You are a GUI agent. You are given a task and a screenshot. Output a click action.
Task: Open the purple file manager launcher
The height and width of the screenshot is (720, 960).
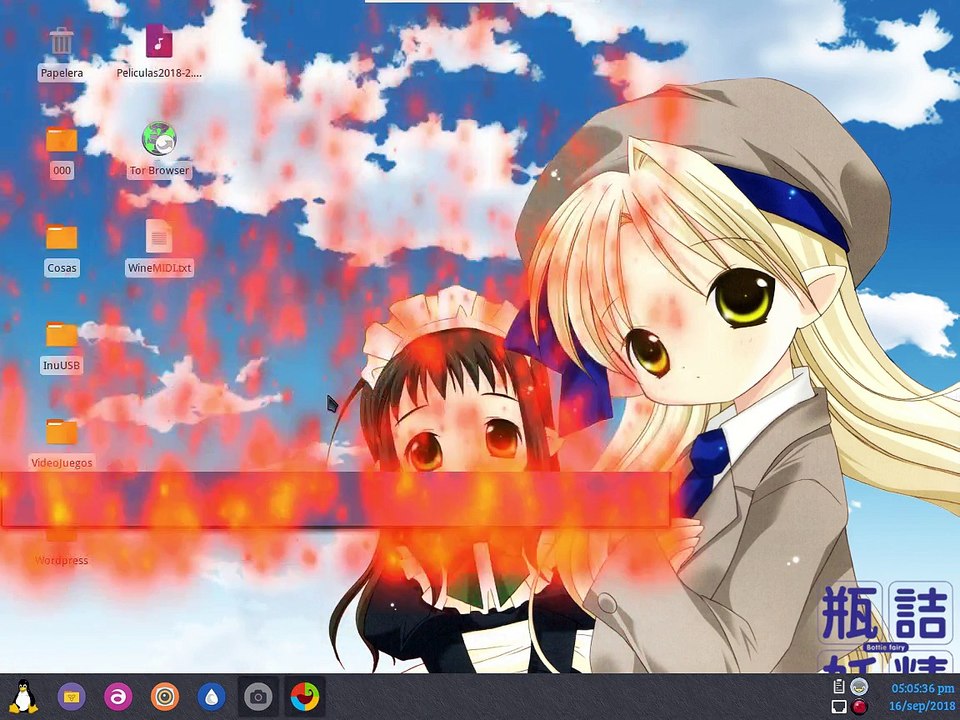[72, 697]
